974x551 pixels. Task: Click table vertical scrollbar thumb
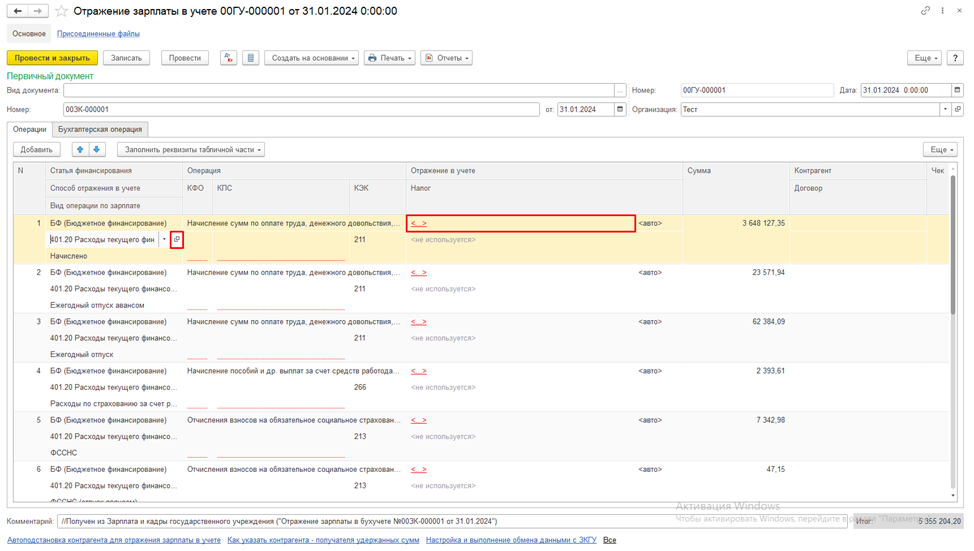pyautogui.click(x=954, y=245)
